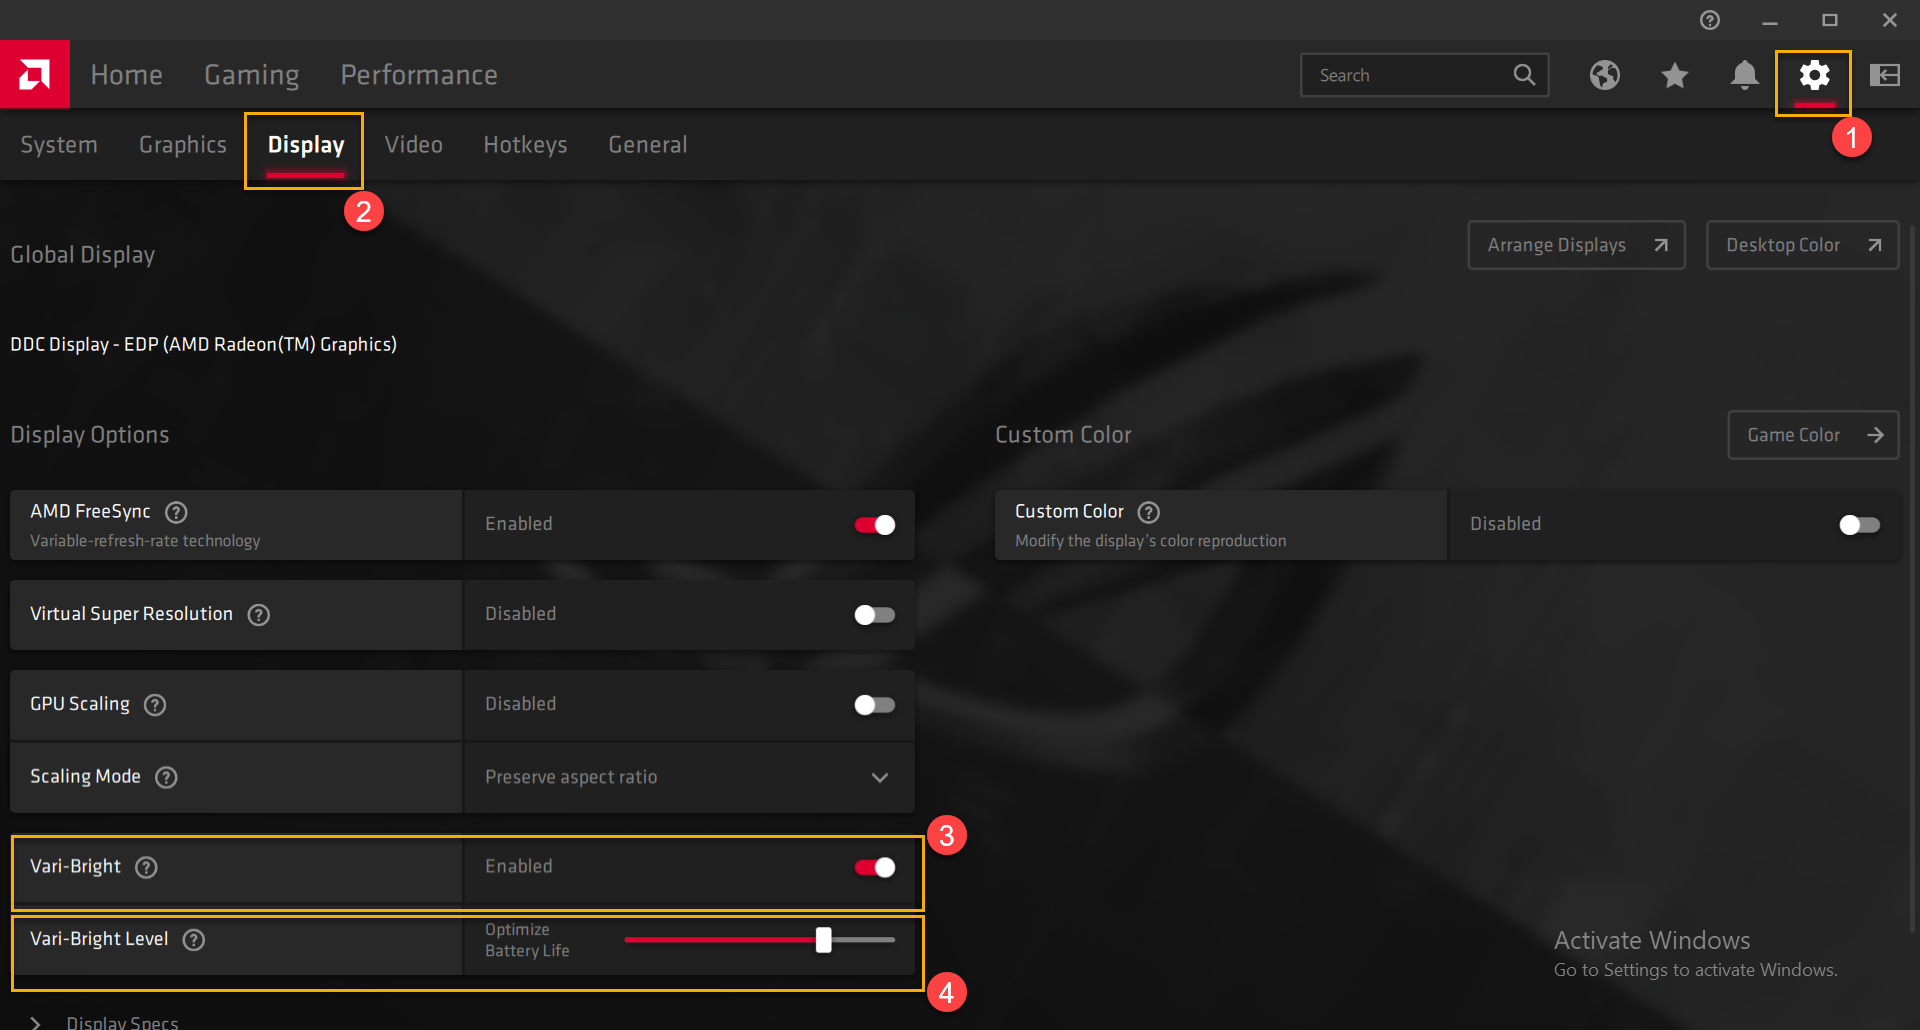Go to the Home tab
Viewport: 1920px width, 1030px height.
126,75
